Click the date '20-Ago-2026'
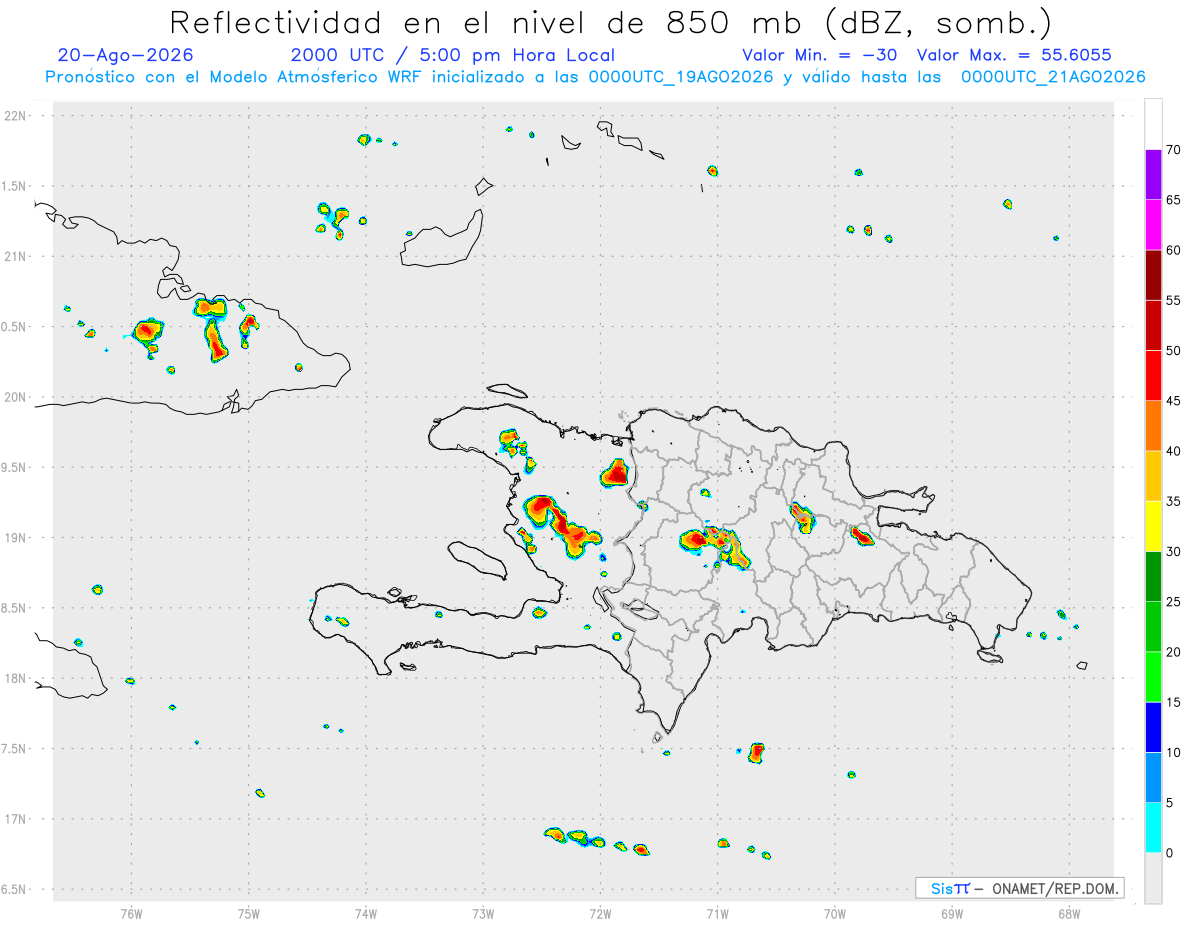 coord(126,55)
